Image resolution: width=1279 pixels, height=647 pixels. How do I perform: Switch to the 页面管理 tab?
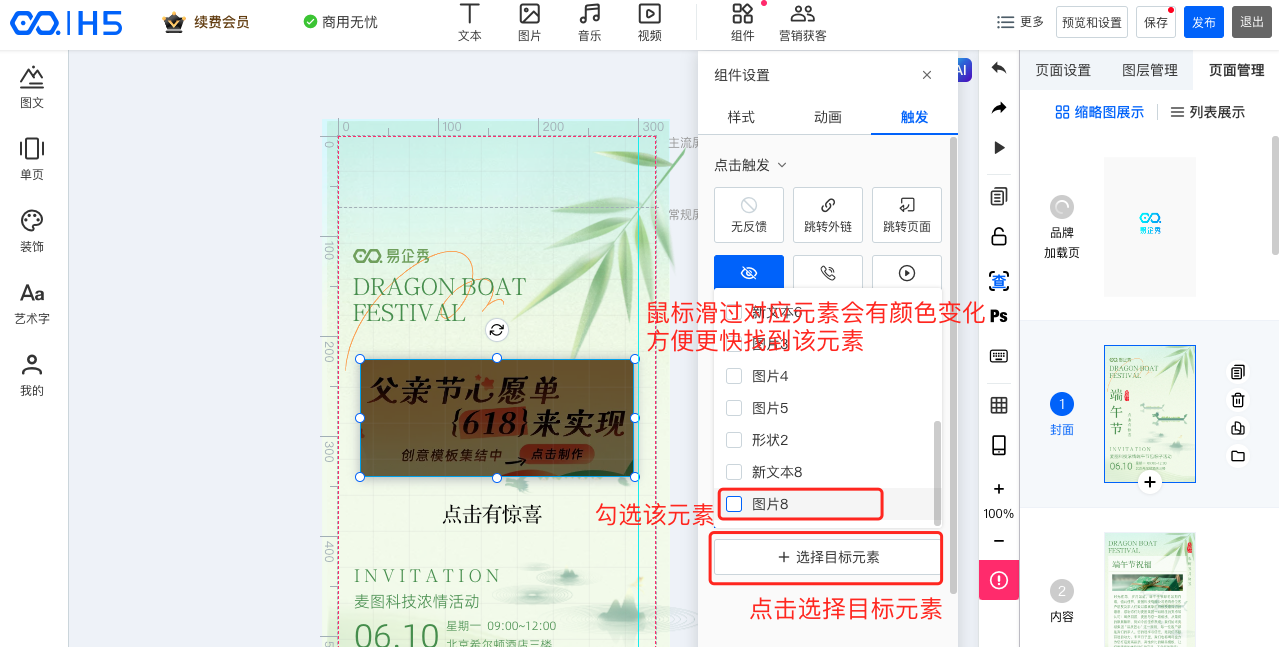pyautogui.click(x=1236, y=70)
